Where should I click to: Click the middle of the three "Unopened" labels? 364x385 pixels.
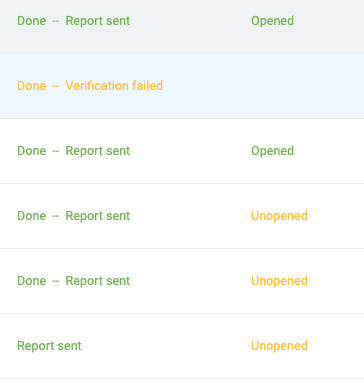[x=279, y=281]
